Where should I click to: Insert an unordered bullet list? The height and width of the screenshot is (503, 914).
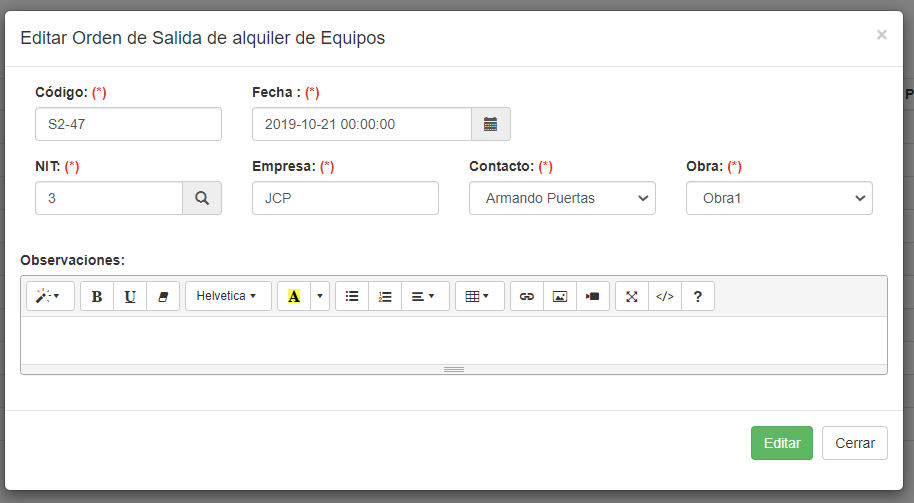(x=351, y=296)
